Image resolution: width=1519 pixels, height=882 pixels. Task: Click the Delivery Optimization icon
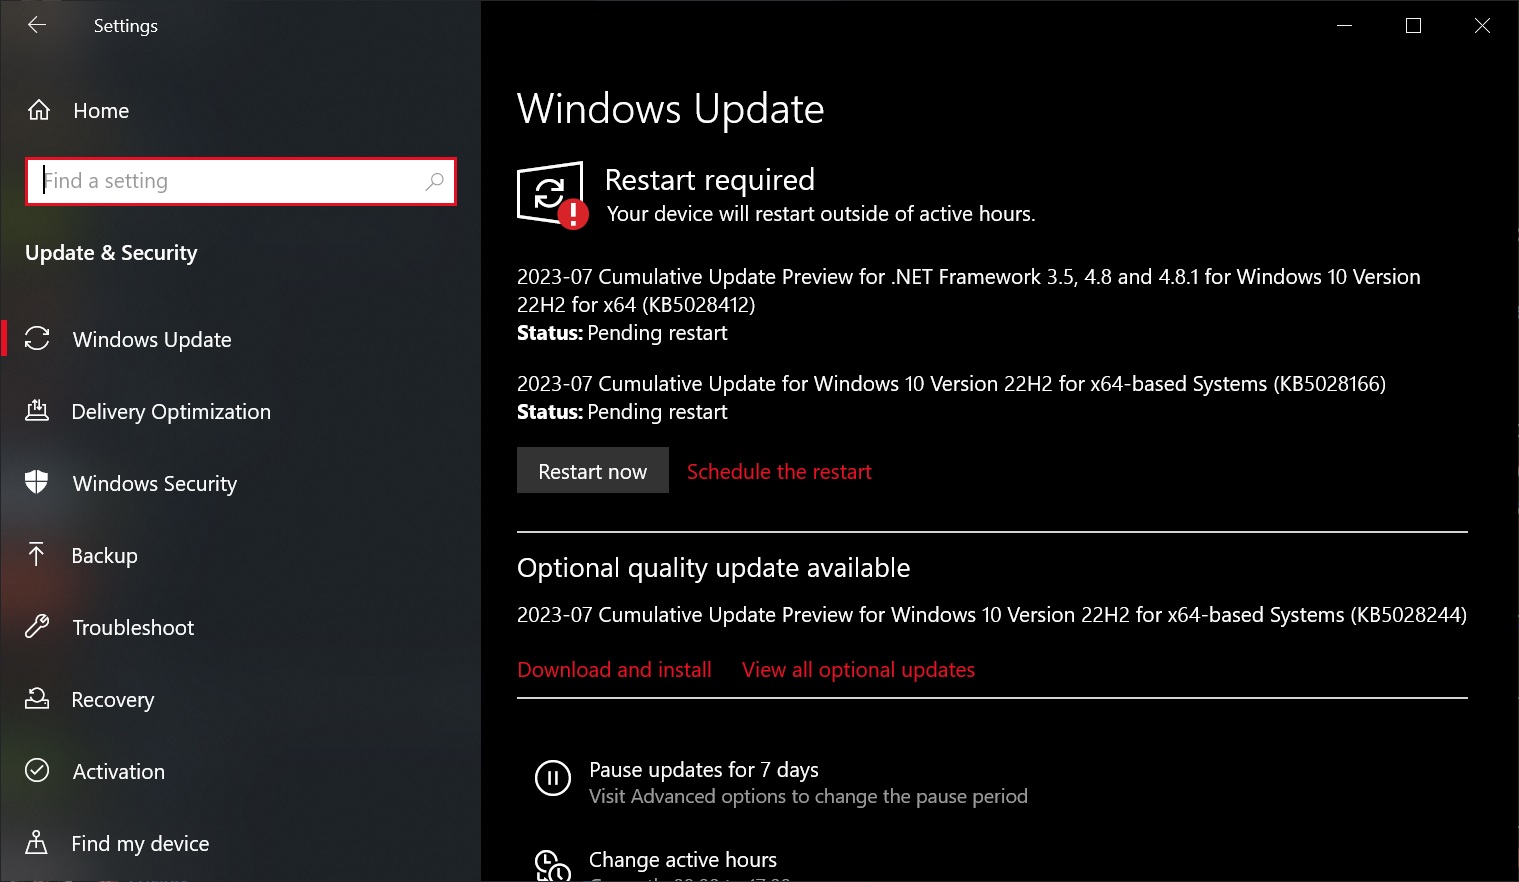pos(37,411)
